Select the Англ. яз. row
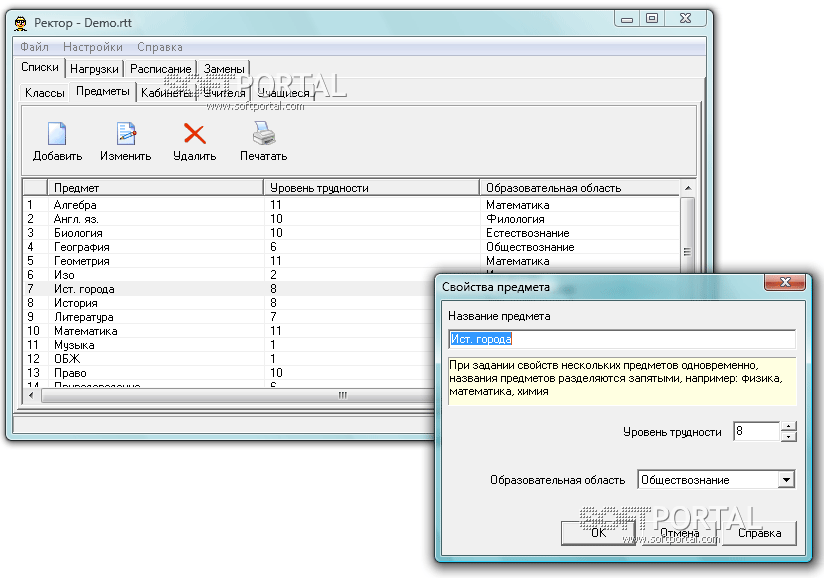The width and height of the screenshot is (824, 578). point(351,219)
